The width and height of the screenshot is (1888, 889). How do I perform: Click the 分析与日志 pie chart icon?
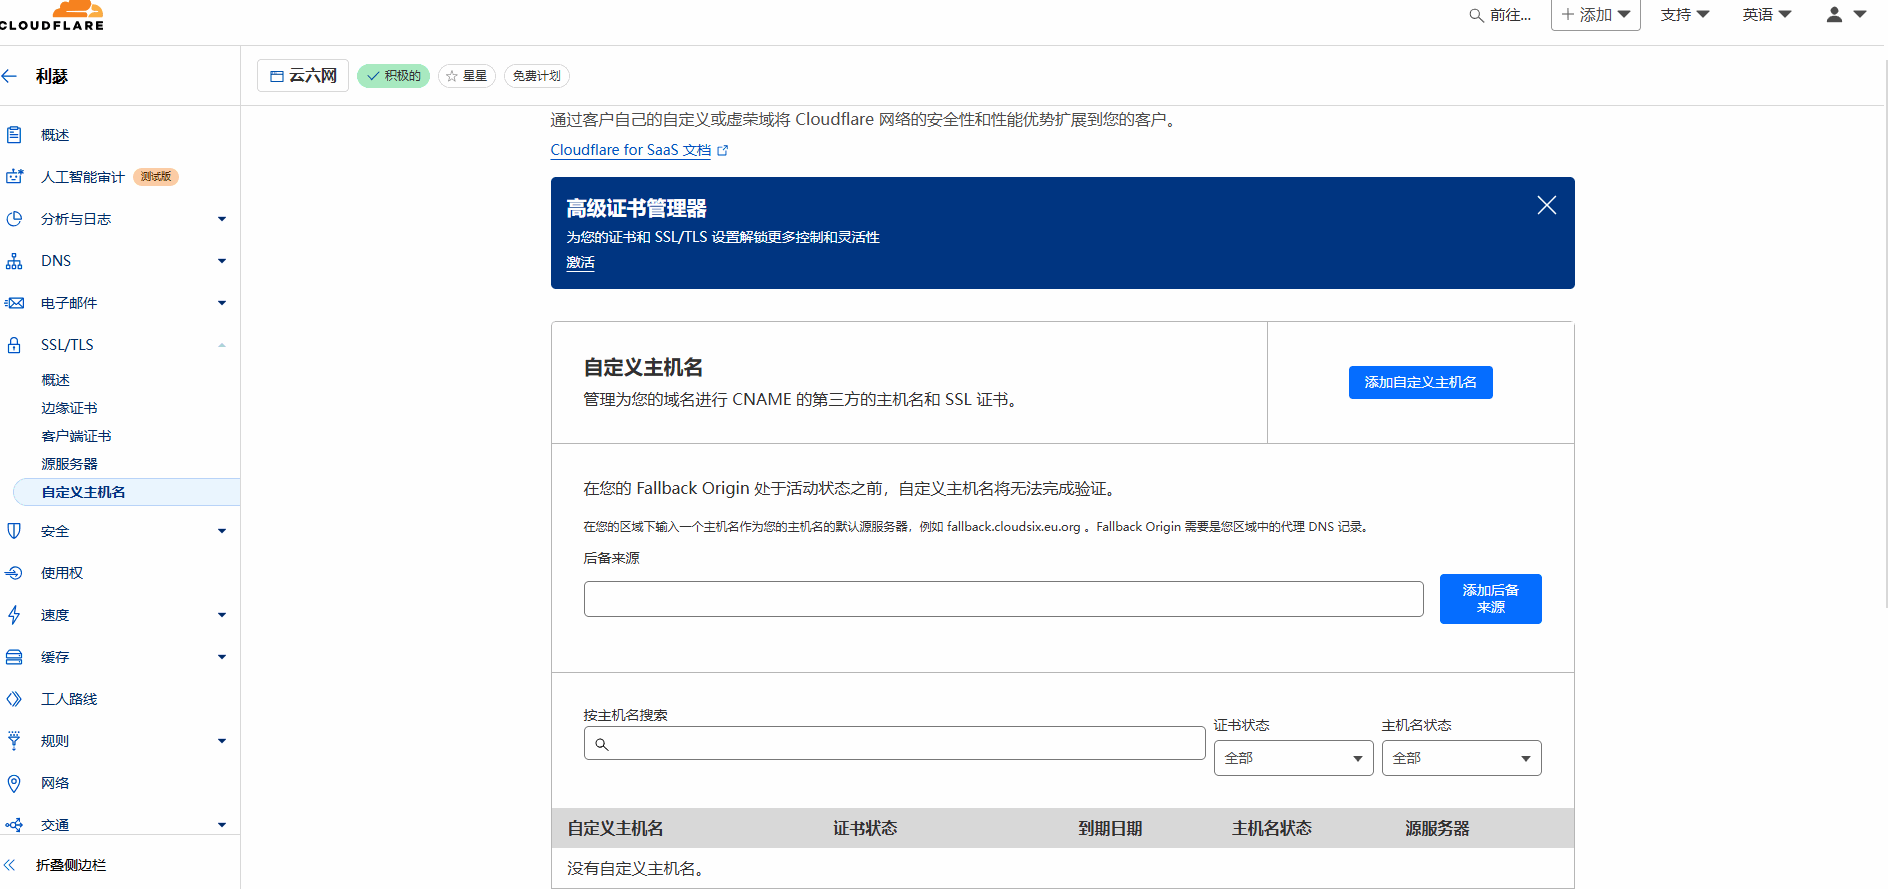coord(14,219)
